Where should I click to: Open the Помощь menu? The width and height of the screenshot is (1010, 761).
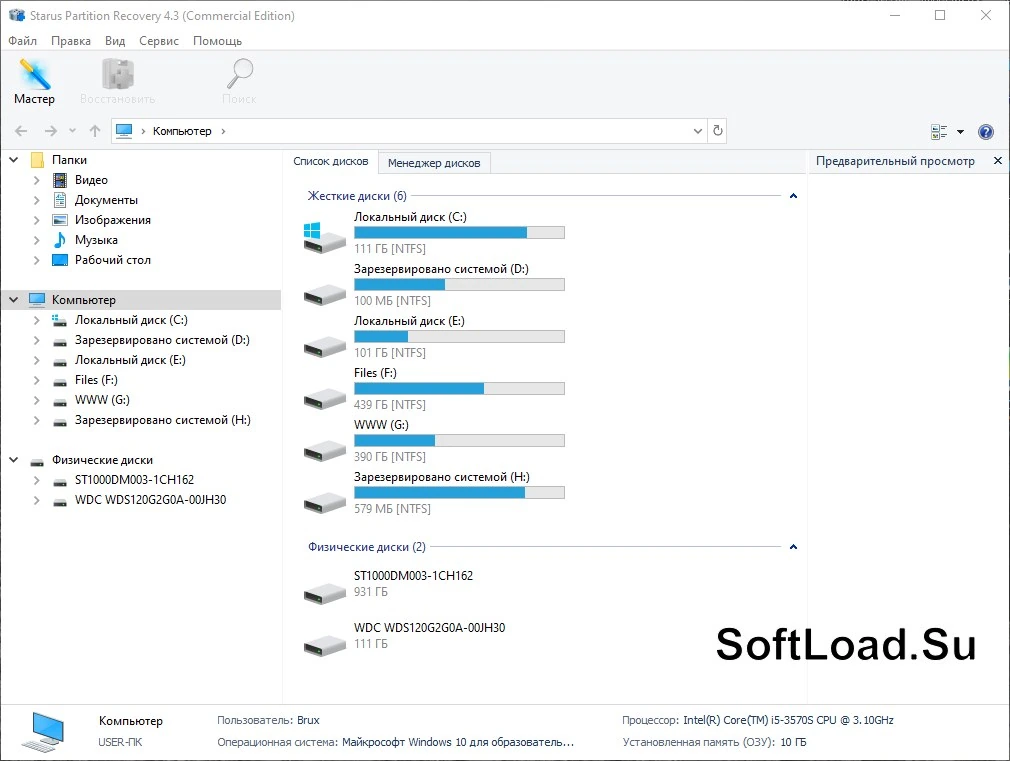(x=218, y=41)
